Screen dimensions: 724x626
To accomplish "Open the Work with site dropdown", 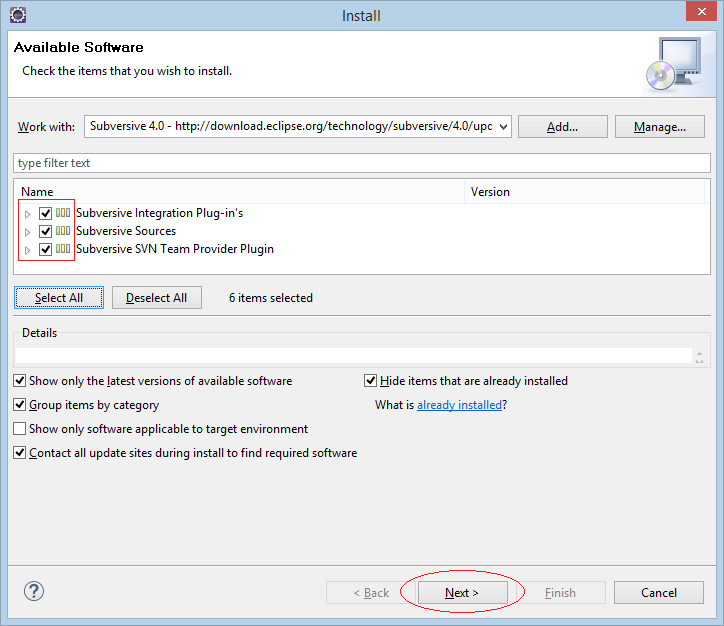I will (x=503, y=126).
